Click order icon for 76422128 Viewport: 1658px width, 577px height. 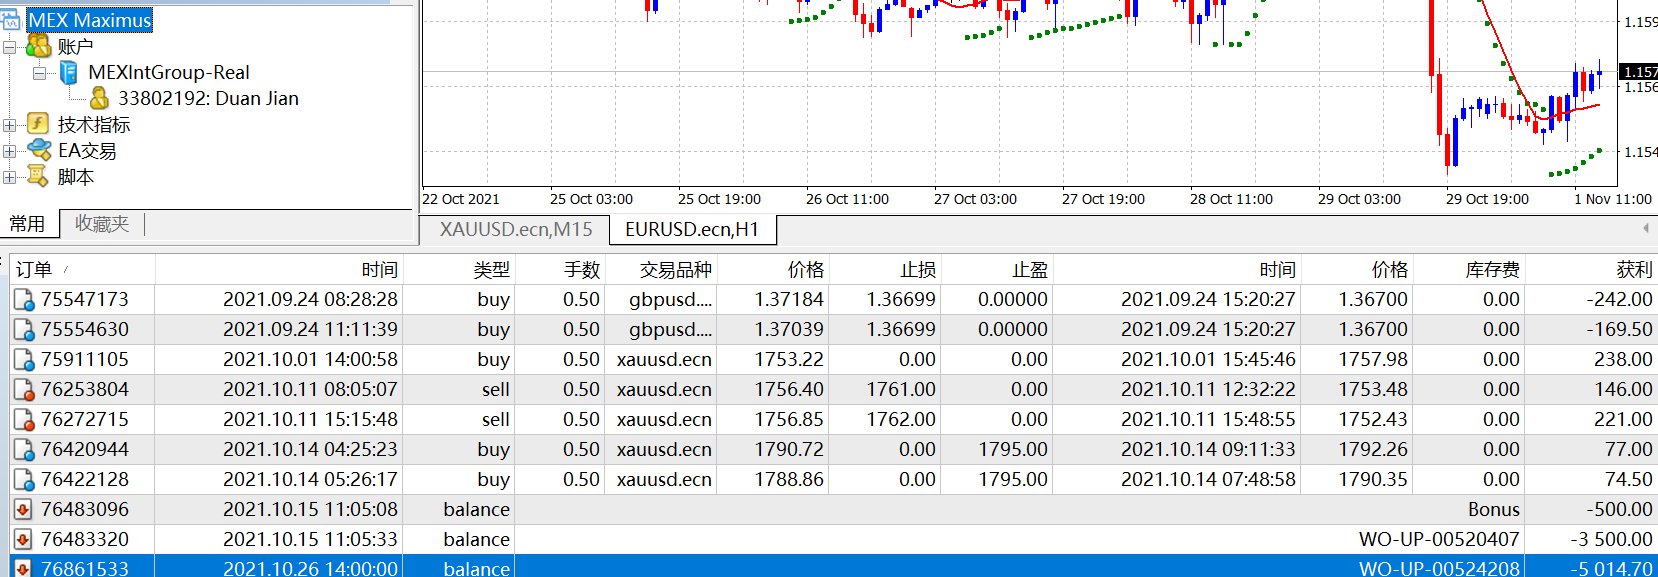(x=23, y=479)
